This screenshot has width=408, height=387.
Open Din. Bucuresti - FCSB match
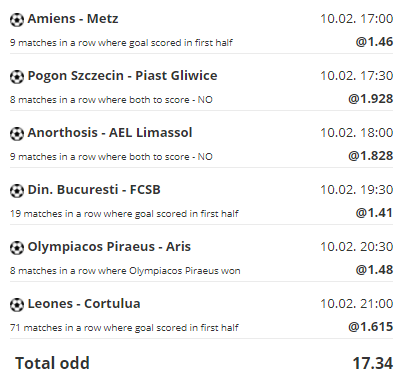click(x=94, y=190)
